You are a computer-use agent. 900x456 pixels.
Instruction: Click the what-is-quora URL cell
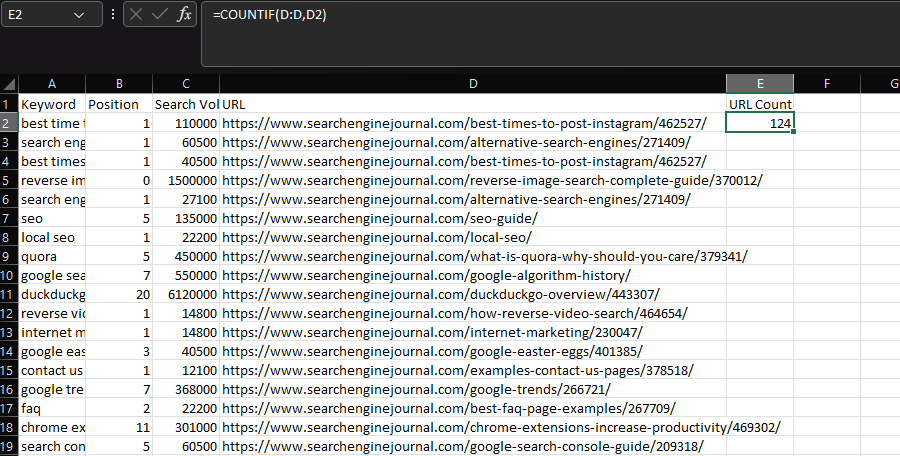[x=473, y=256]
